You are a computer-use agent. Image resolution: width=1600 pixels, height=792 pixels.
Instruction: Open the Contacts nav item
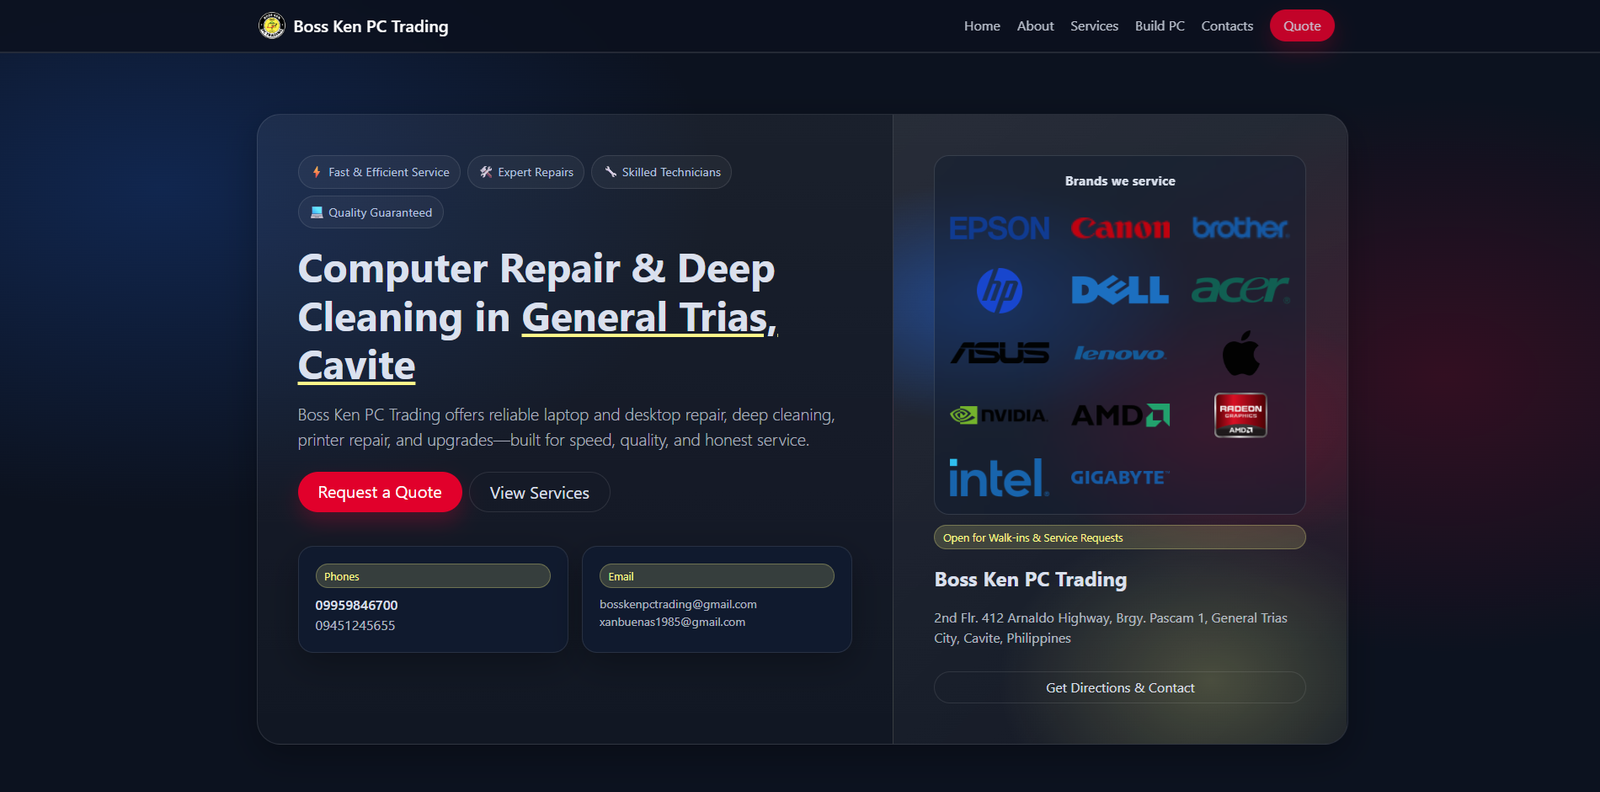pyautogui.click(x=1227, y=26)
